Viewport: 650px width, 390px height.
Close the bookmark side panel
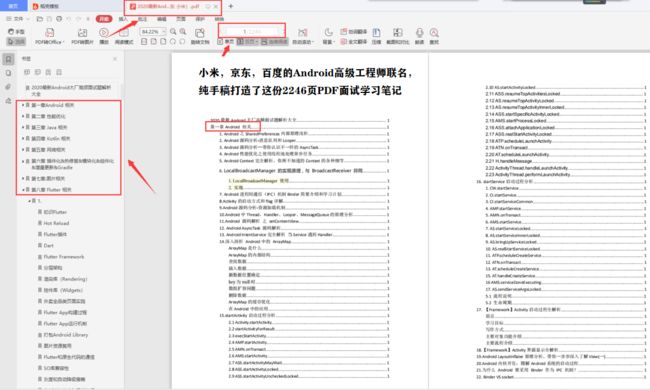tap(115, 59)
